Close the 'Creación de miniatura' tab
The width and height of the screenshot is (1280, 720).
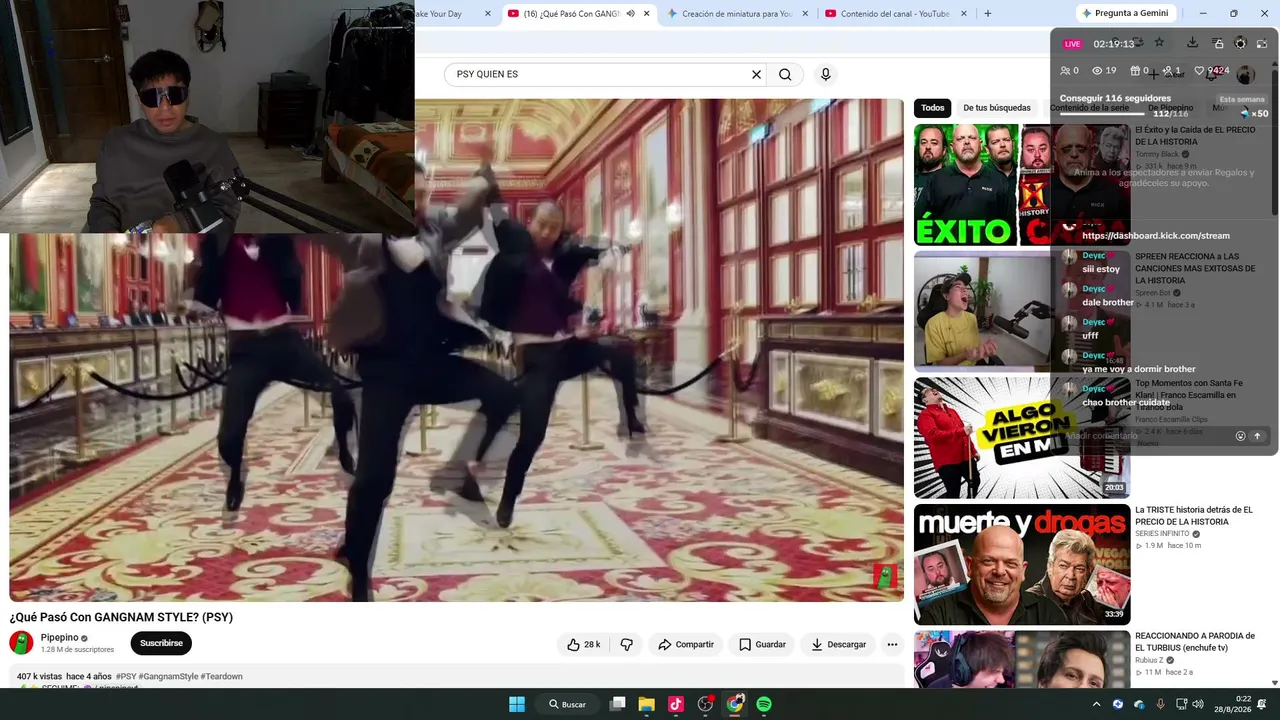805,14
